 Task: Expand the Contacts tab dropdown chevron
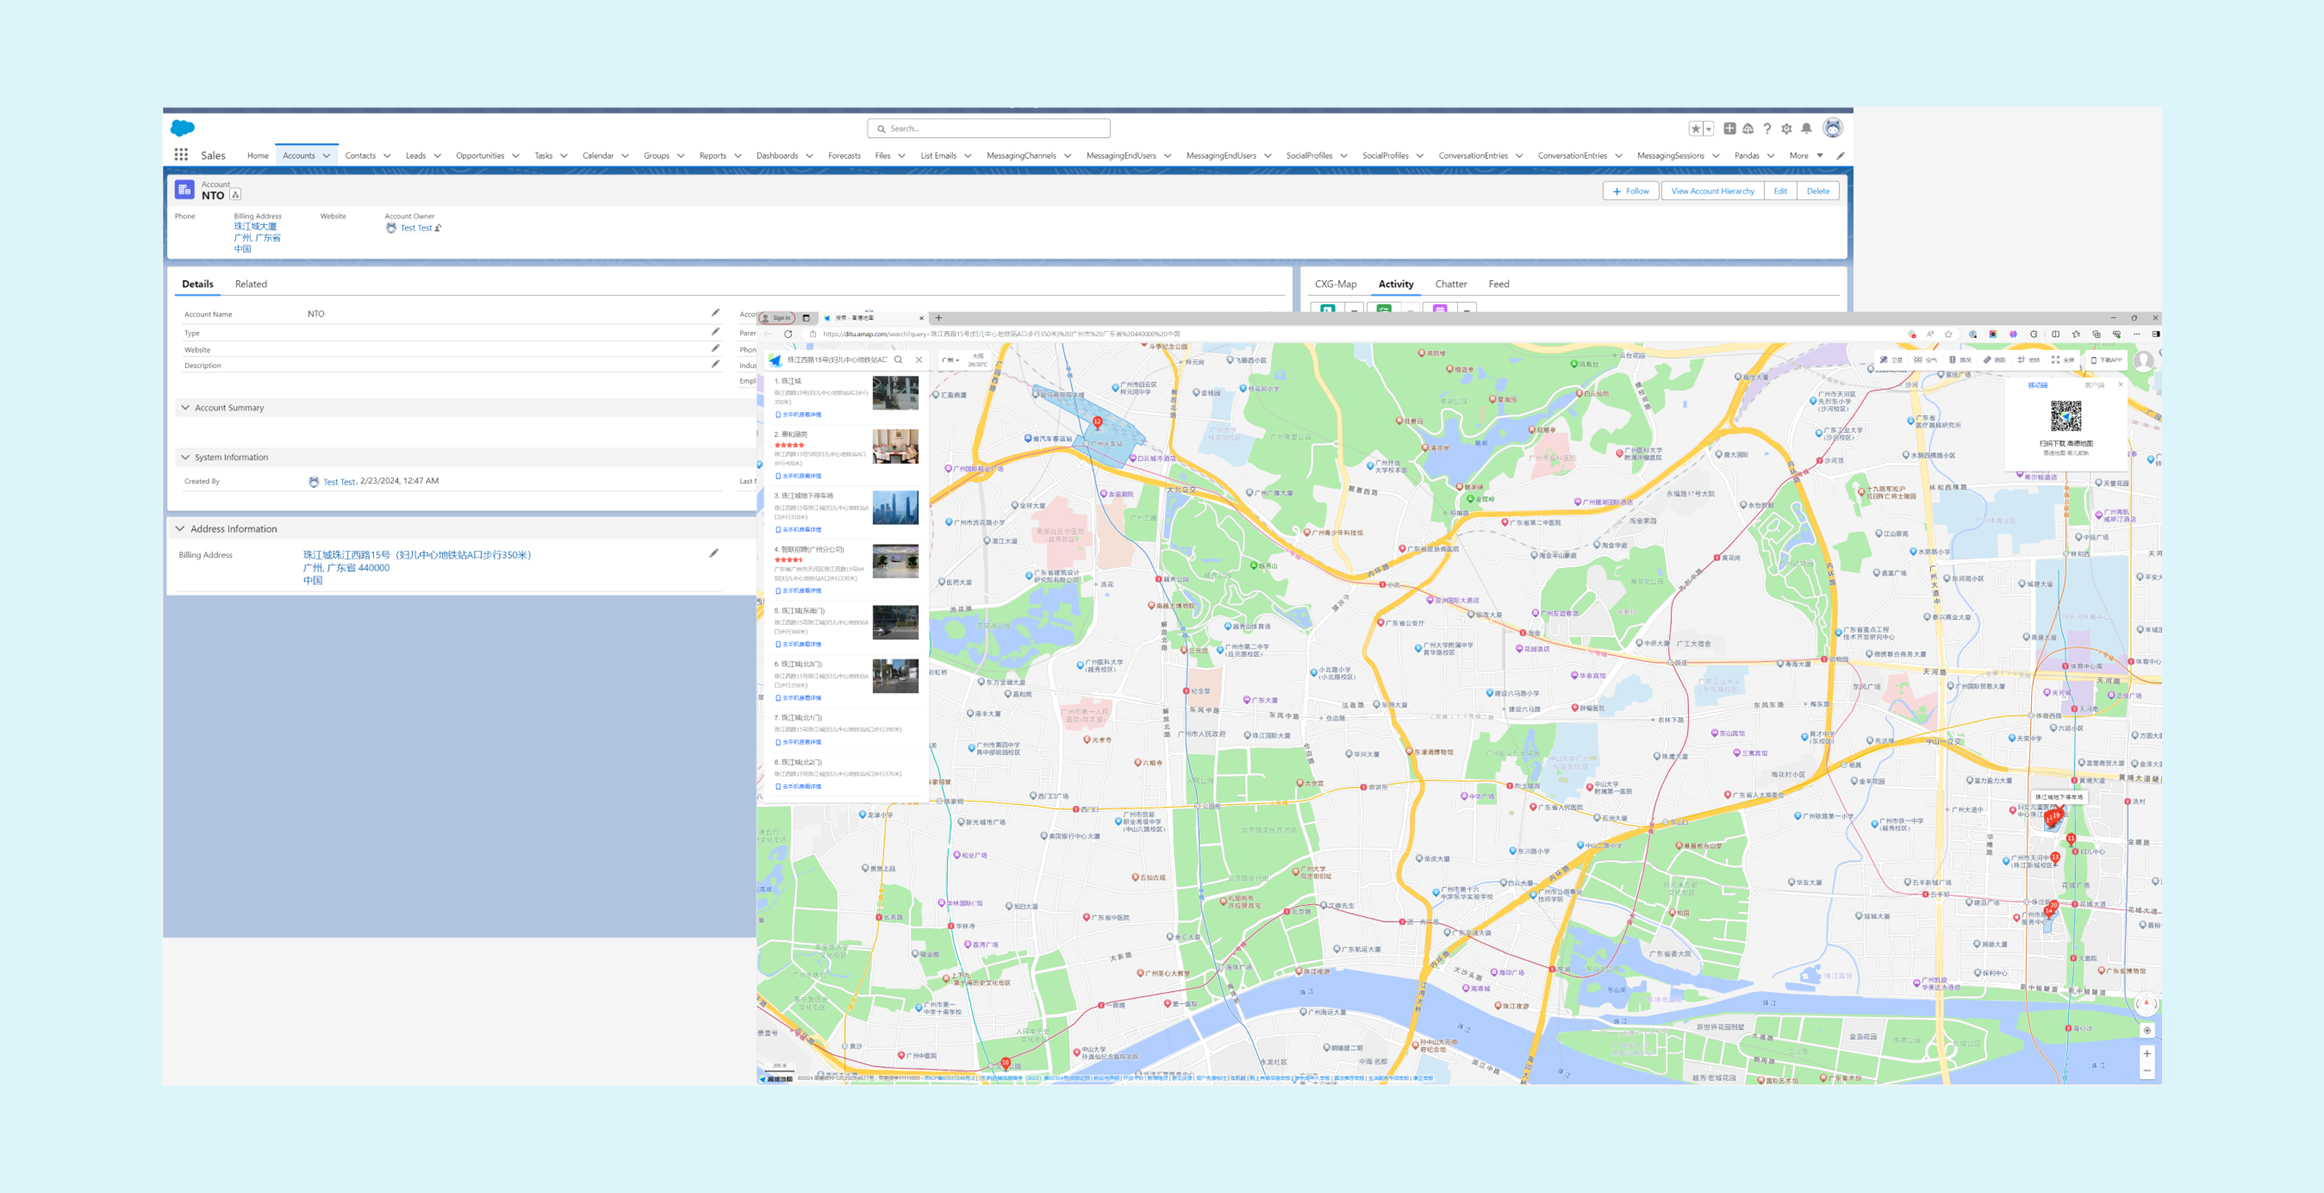click(x=387, y=156)
